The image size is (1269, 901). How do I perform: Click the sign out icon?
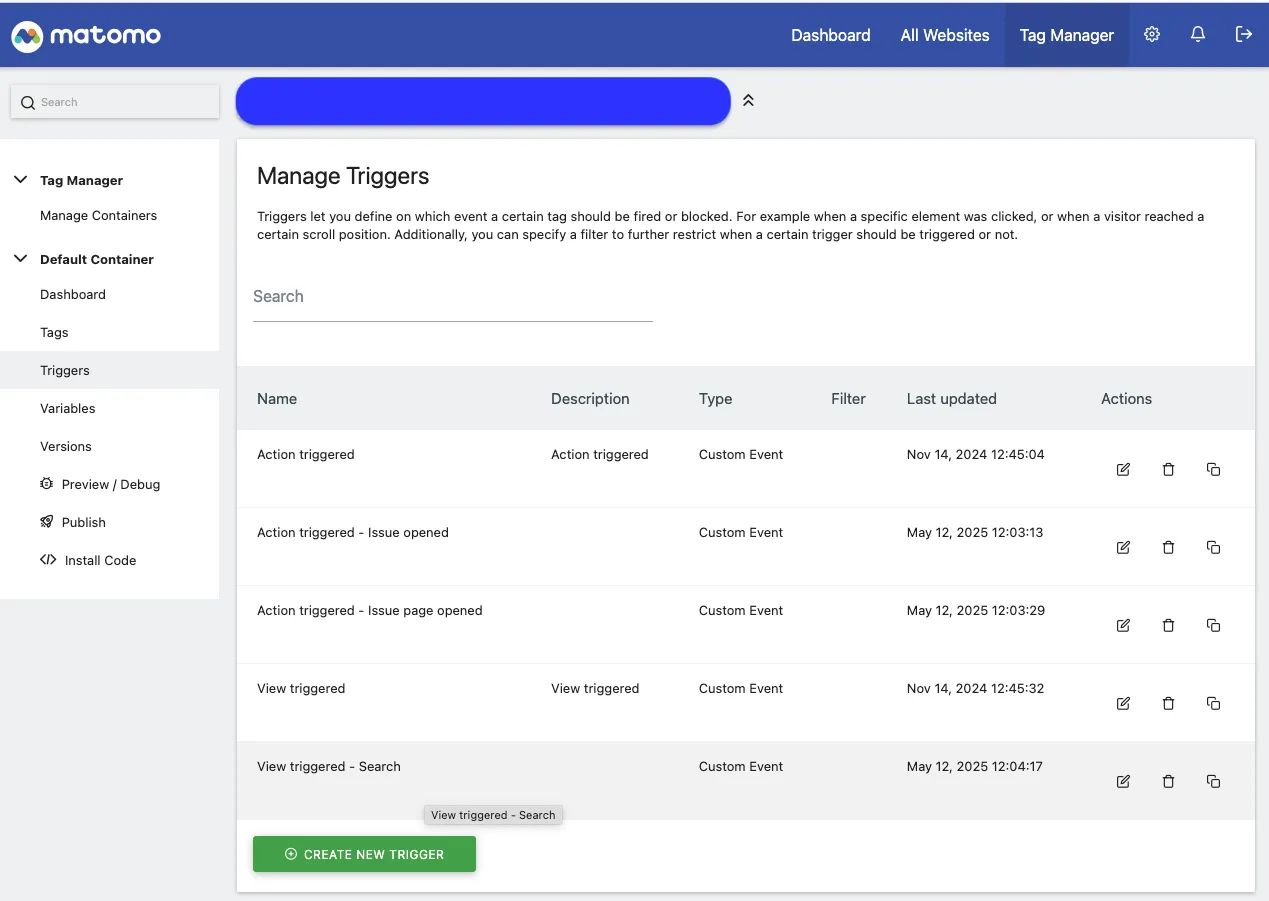[1244, 34]
